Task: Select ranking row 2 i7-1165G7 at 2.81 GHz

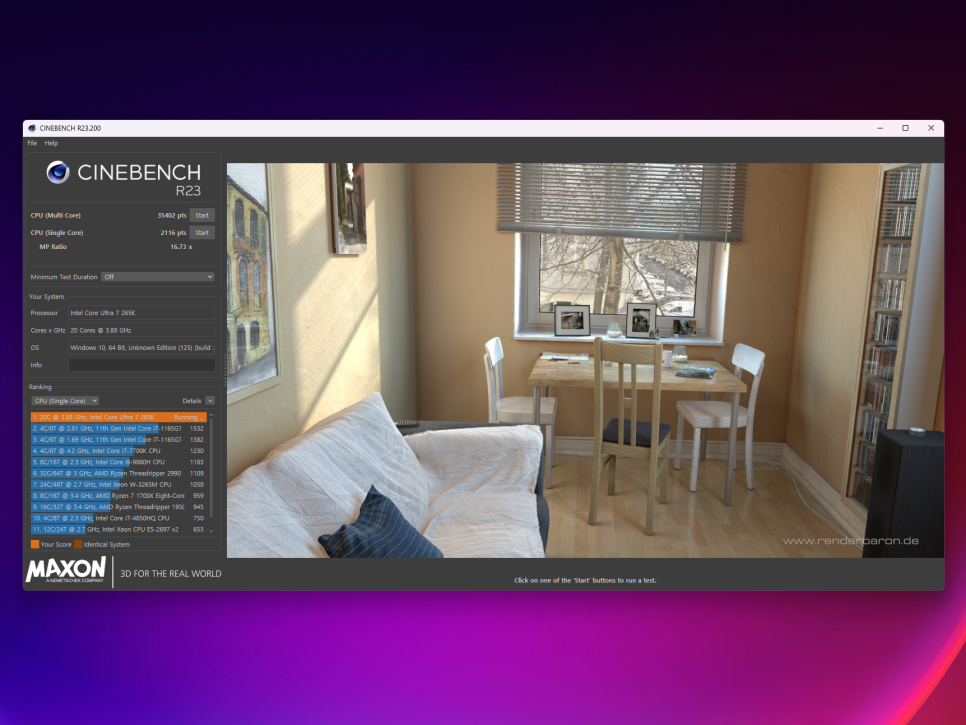Action: 118,429
